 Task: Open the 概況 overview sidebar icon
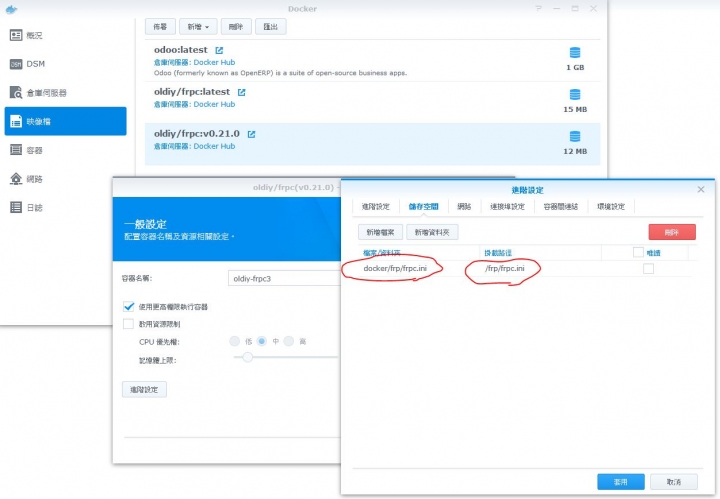coord(16,35)
